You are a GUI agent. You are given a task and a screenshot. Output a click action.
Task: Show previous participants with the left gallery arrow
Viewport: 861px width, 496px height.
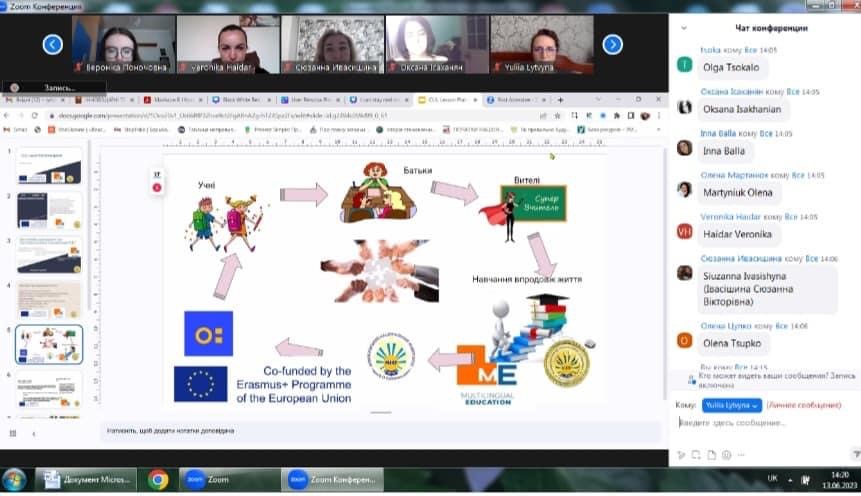53,44
